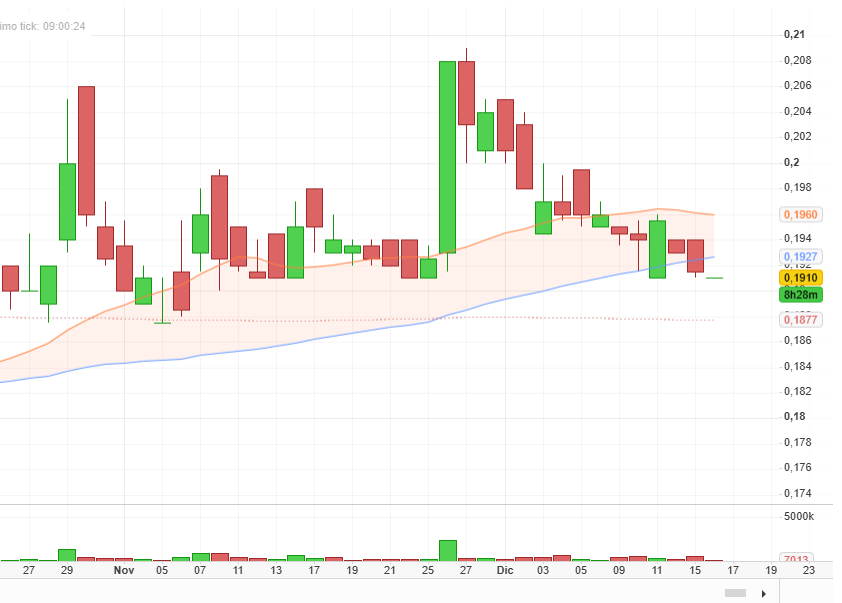Click the 15 date label on the axis
842x603 pixels.
[x=695, y=570]
